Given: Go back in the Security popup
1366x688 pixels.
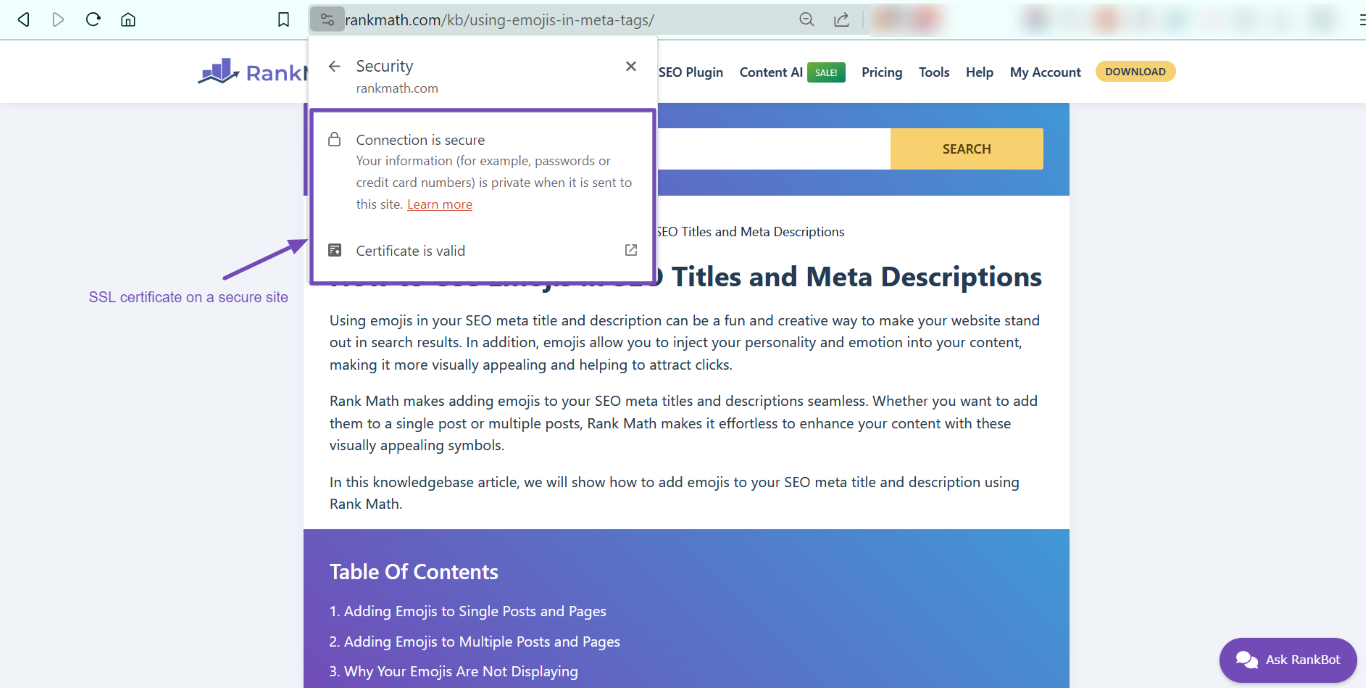Looking at the screenshot, I should [335, 66].
